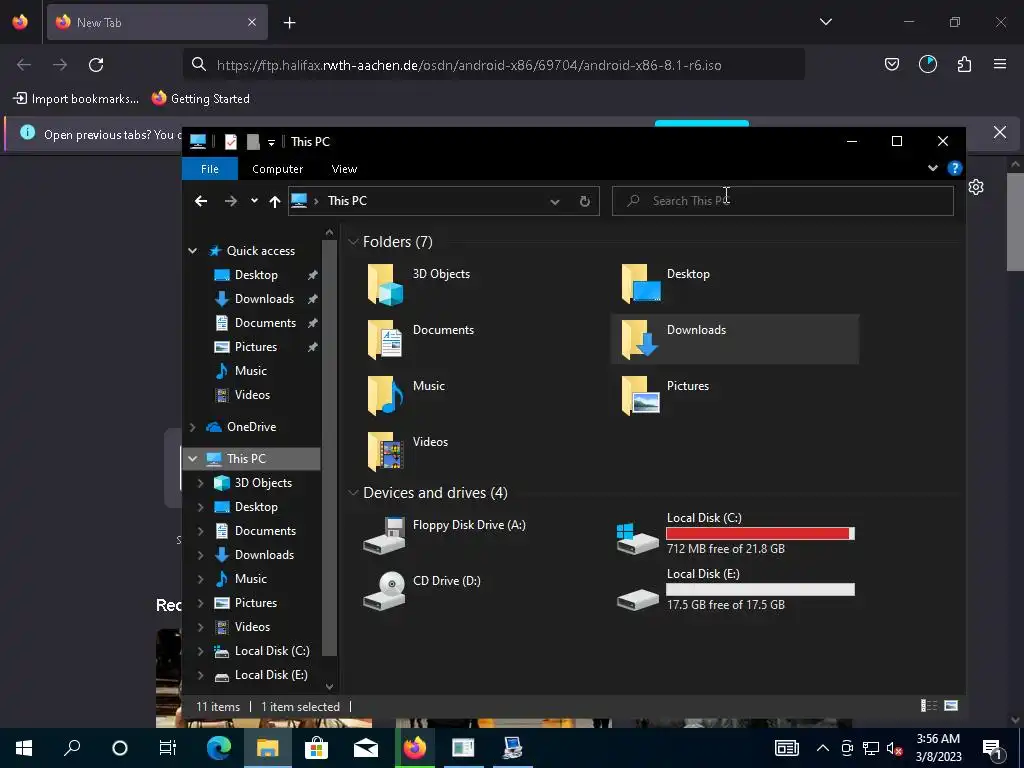1024x768 pixels.
Task: Click Import bookmarks in Firefox
Action: pos(76,99)
